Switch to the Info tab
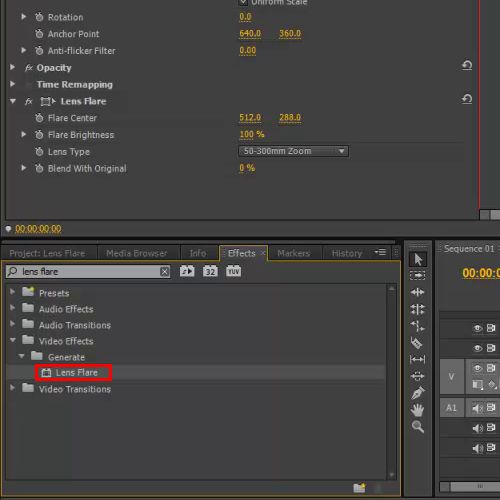The height and width of the screenshot is (500, 500). [x=198, y=253]
